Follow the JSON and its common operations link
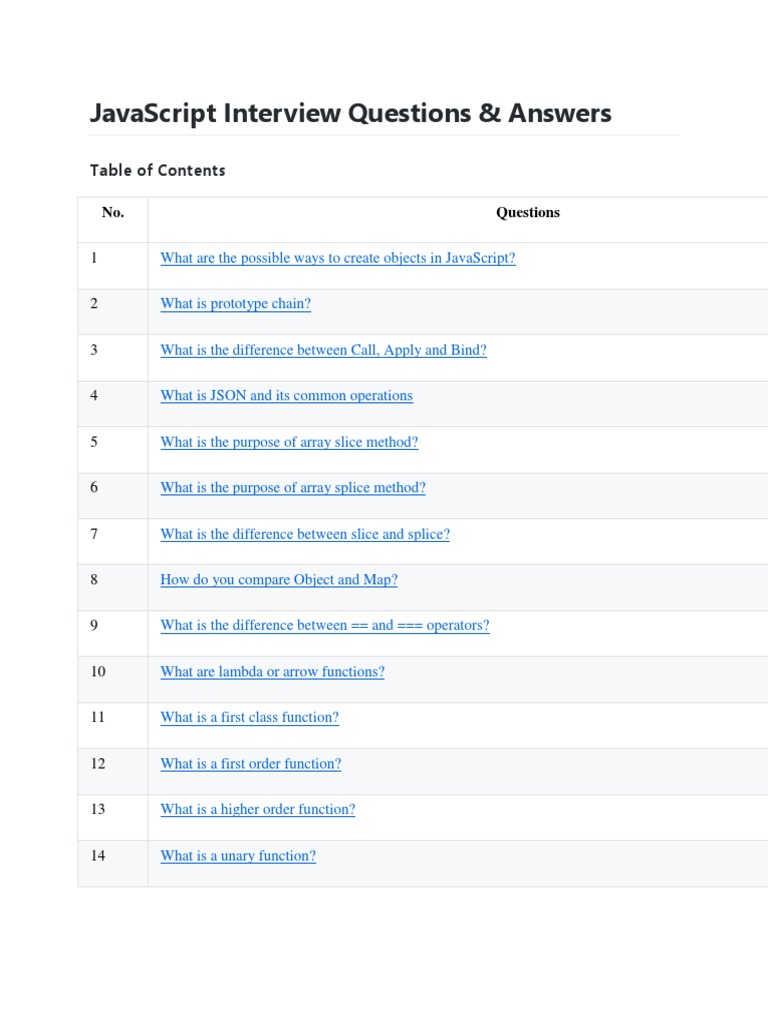 coord(286,396)
